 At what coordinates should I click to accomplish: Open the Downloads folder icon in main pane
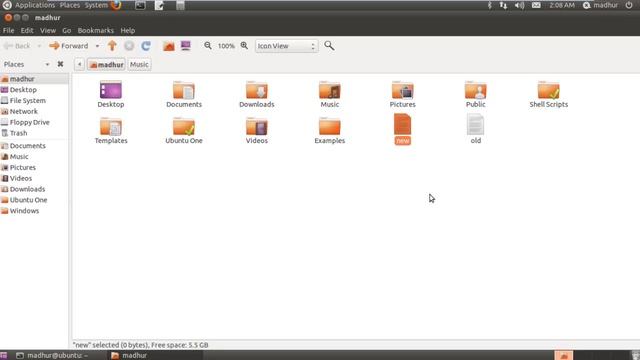click(257, 90)
